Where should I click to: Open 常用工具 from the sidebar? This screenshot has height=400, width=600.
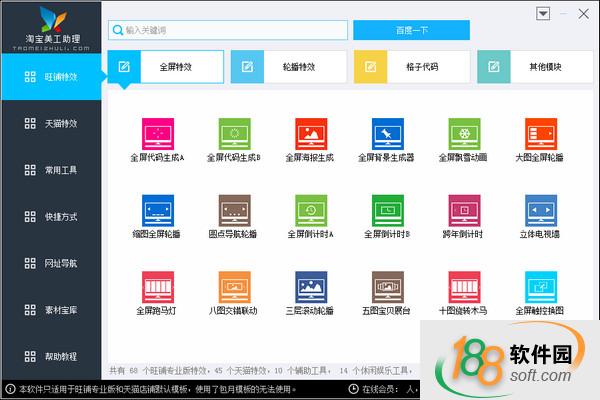point(51,170)
